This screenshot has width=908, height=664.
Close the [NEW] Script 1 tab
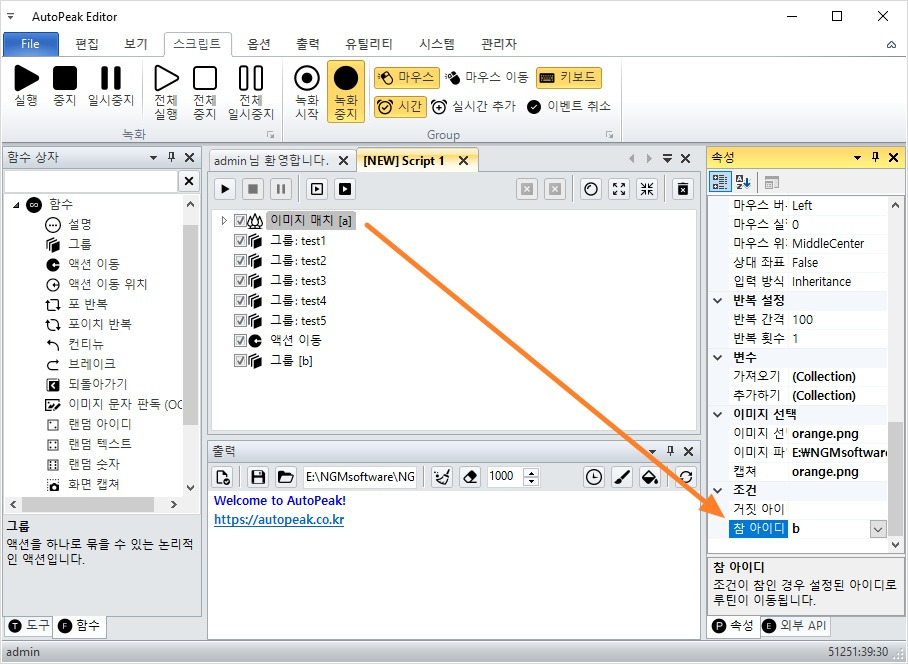(x=463, y=161)
